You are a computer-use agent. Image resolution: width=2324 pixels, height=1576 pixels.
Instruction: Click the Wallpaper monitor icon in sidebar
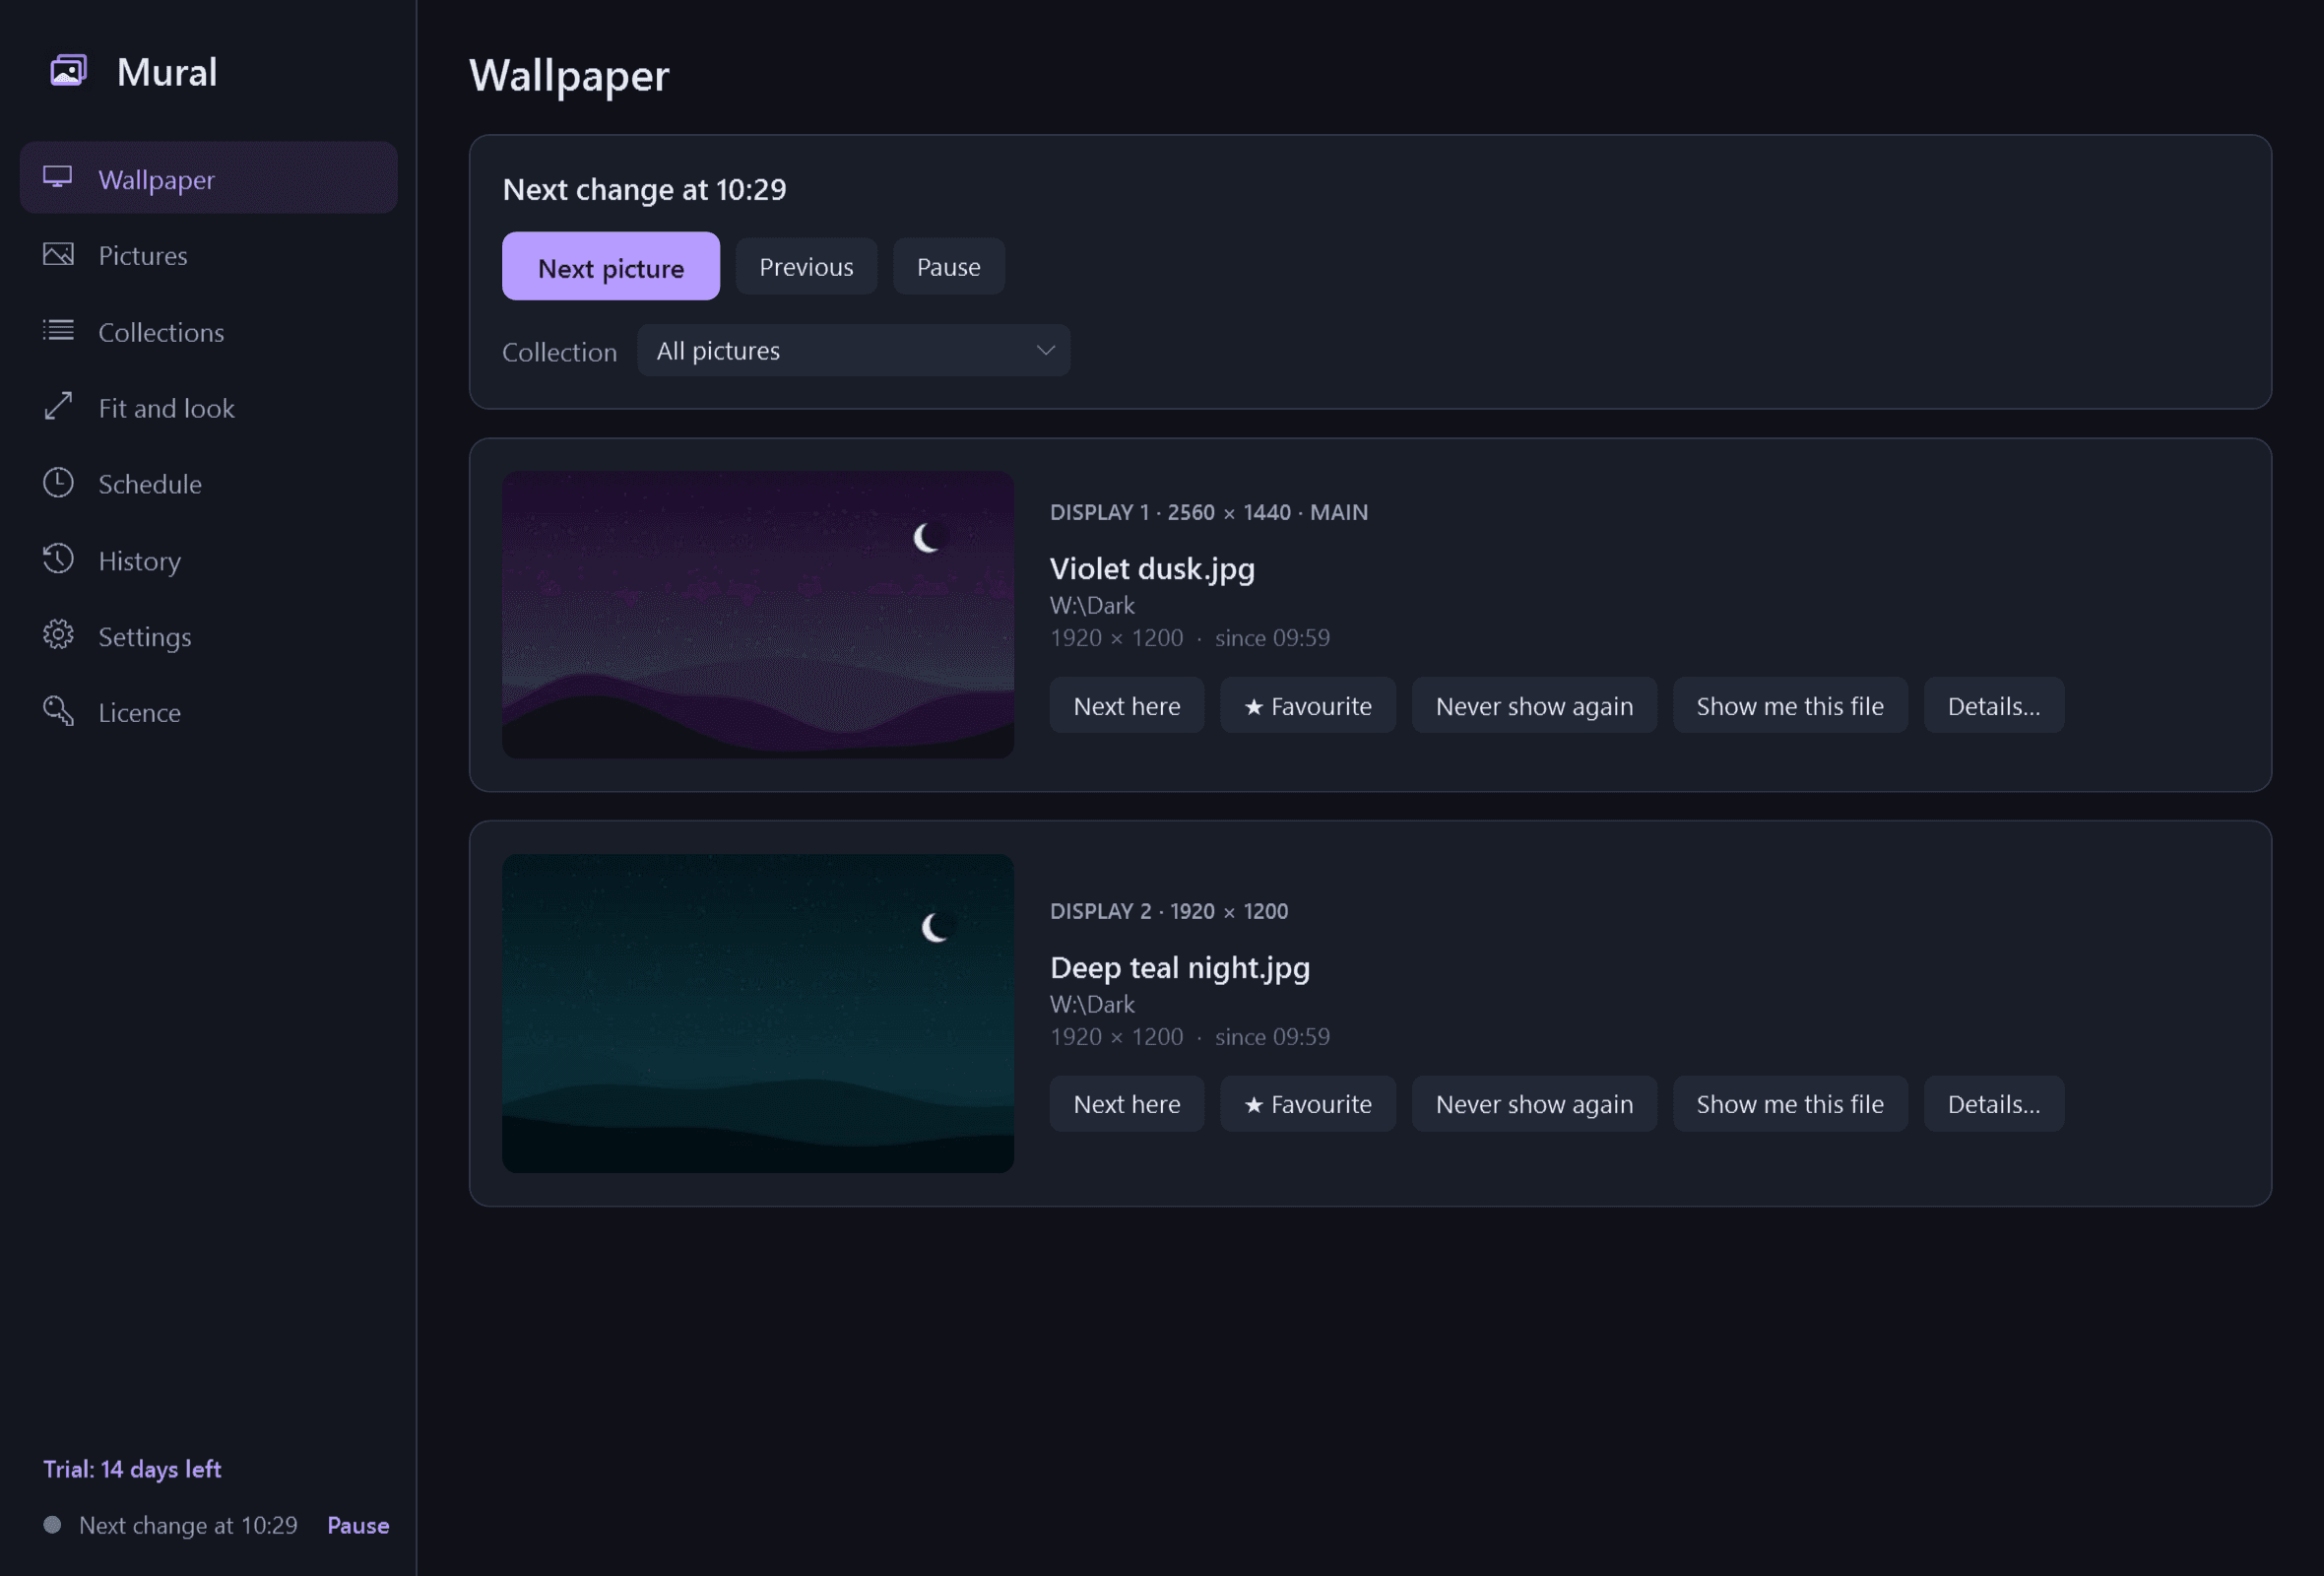(58, 177)
